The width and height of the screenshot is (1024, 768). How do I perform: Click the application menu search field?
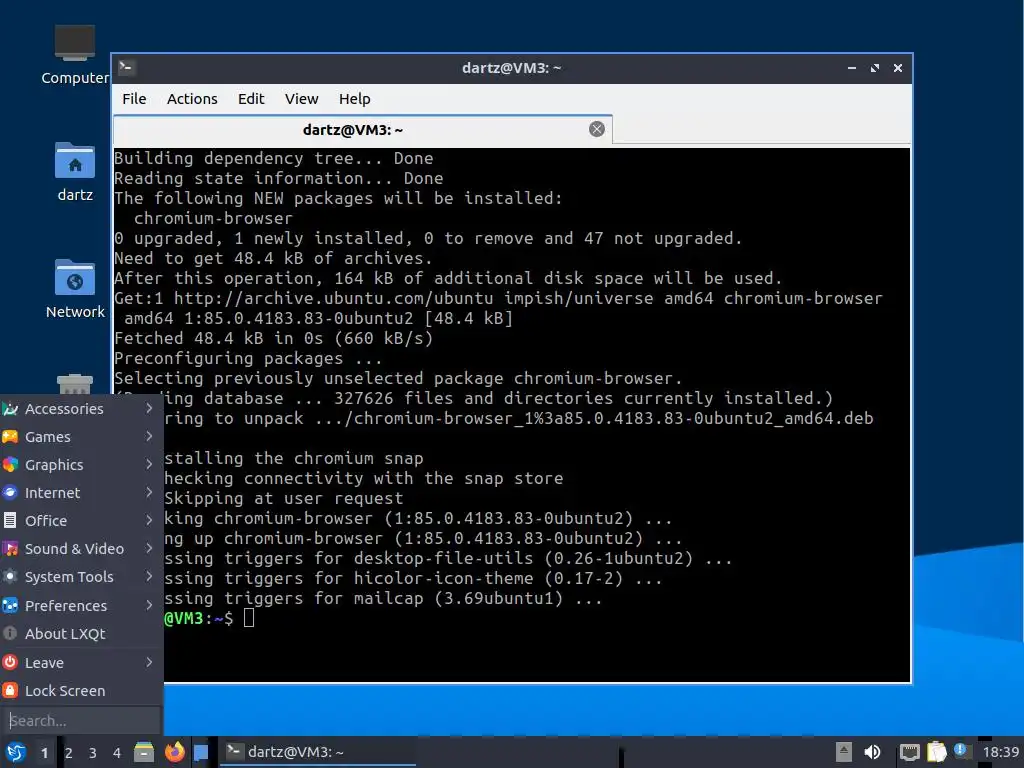[x=81, y=721]
